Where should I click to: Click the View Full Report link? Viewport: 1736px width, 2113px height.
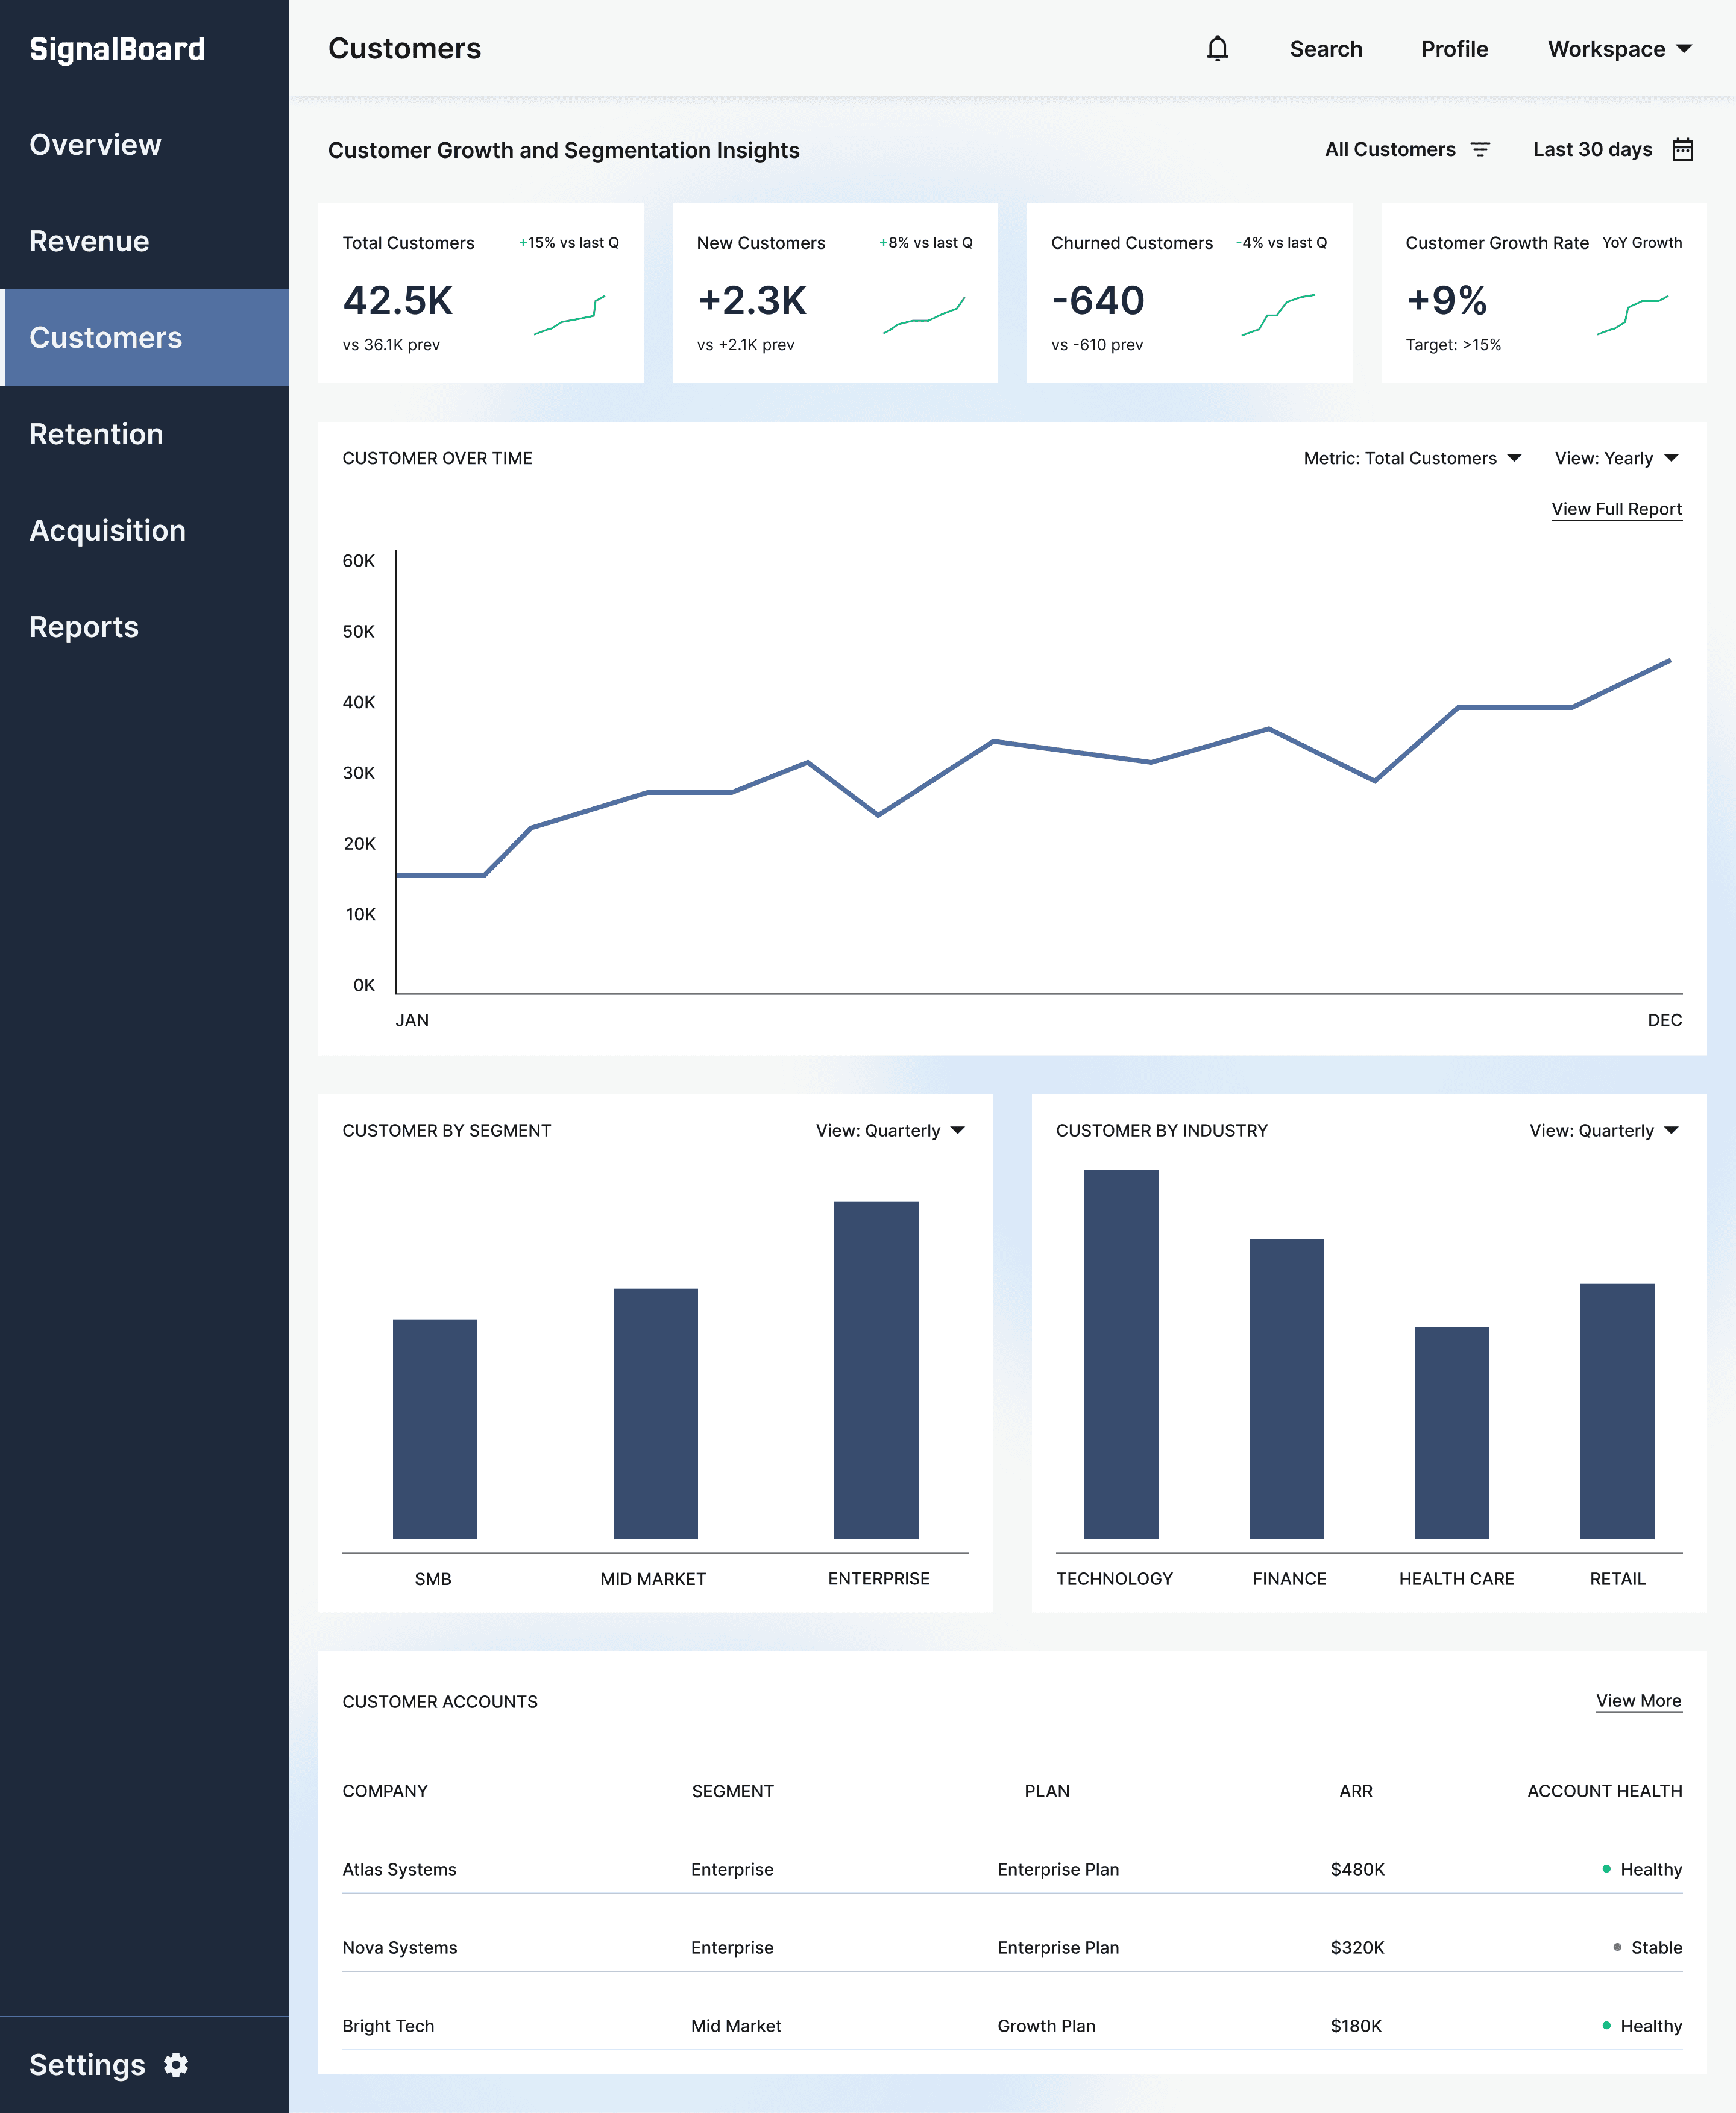(1616, 509)
